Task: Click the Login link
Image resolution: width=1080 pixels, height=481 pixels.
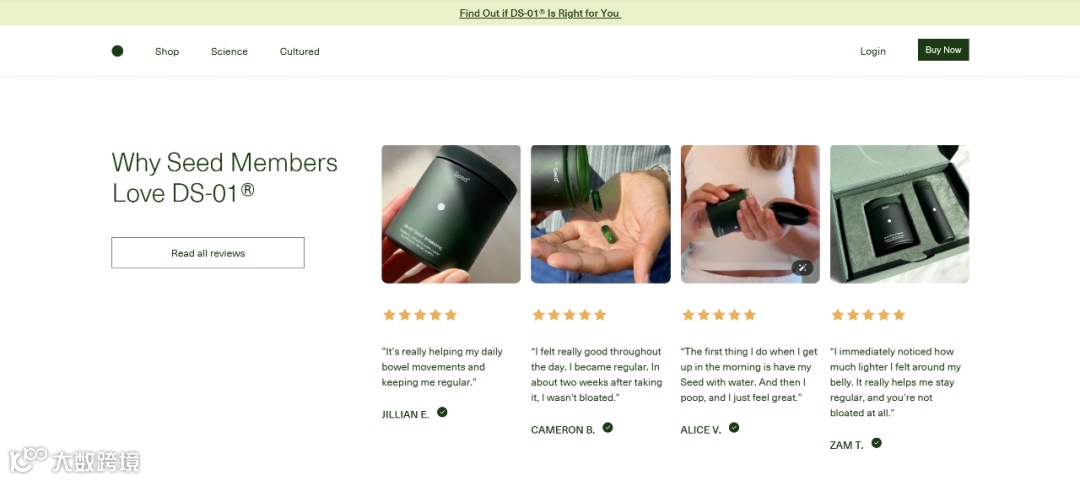Action: tap(873, 52)
